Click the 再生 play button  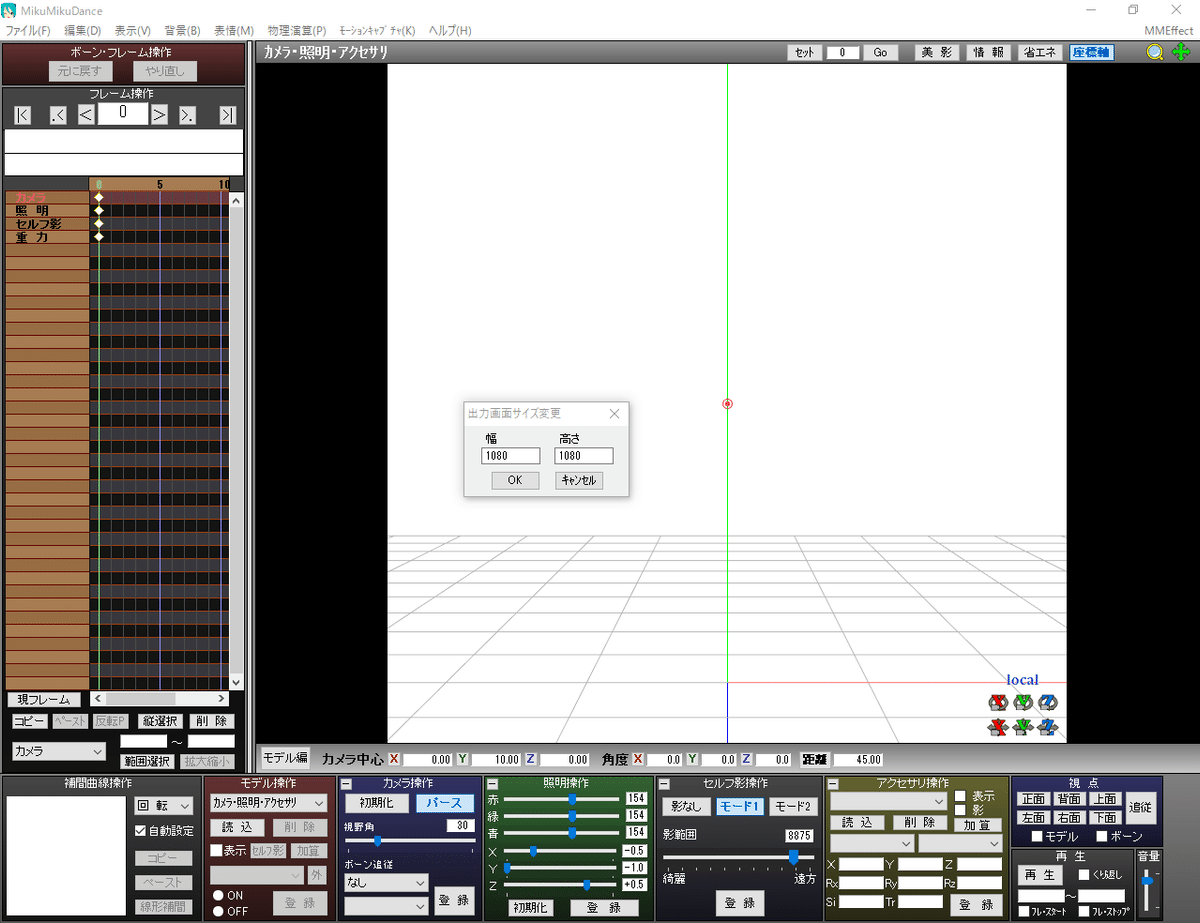click(x=1041, y=875)
